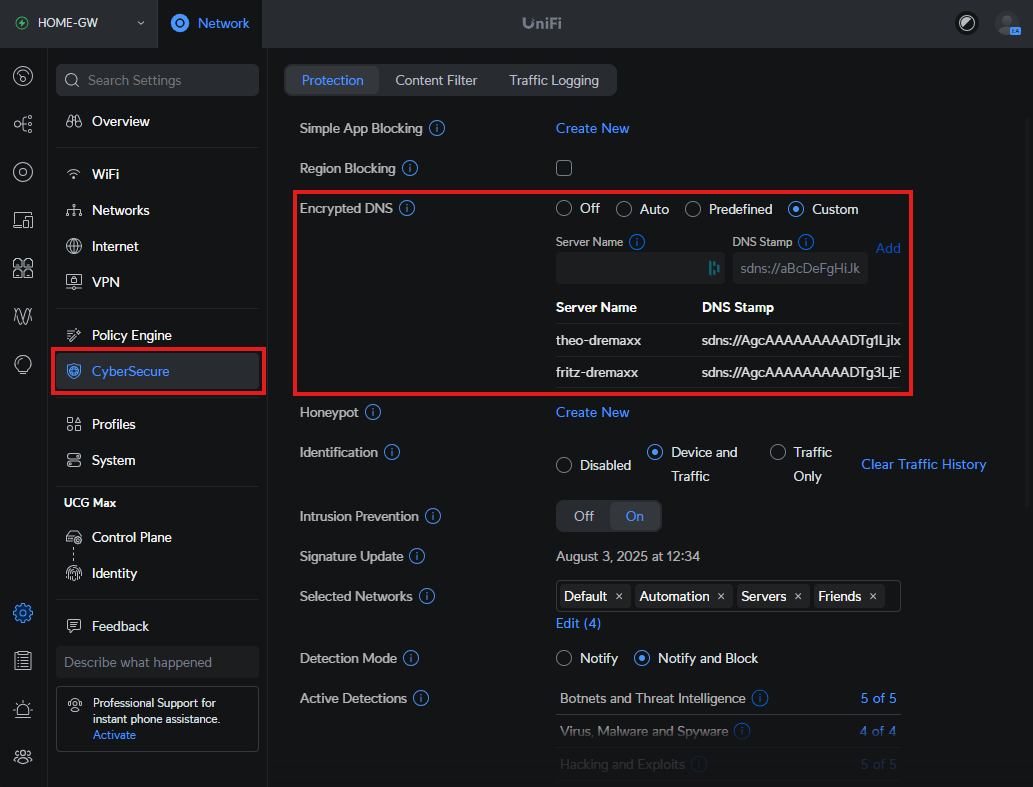The image size is (1033, 787).
Task: Open the Radios waveform icon in left rail
Action: pyautogui.click(x=23, y=316)
